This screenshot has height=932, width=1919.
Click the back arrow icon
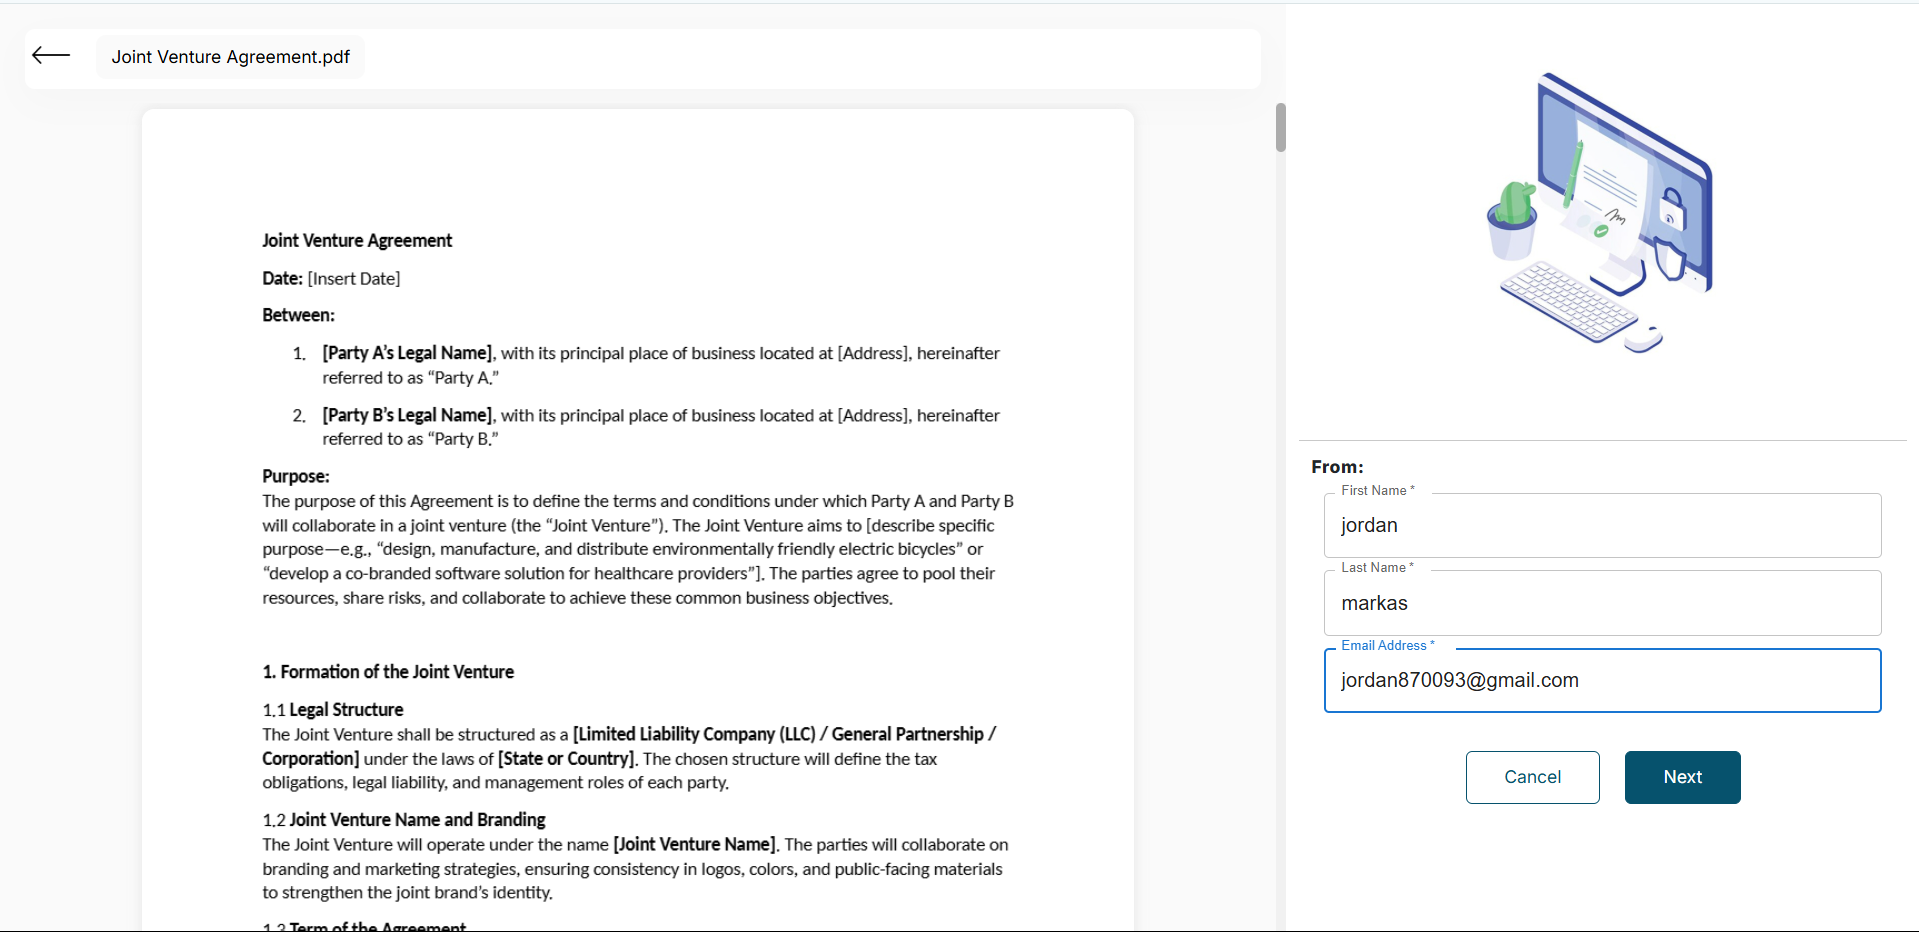pyautogui.click(x=51, y=56)
